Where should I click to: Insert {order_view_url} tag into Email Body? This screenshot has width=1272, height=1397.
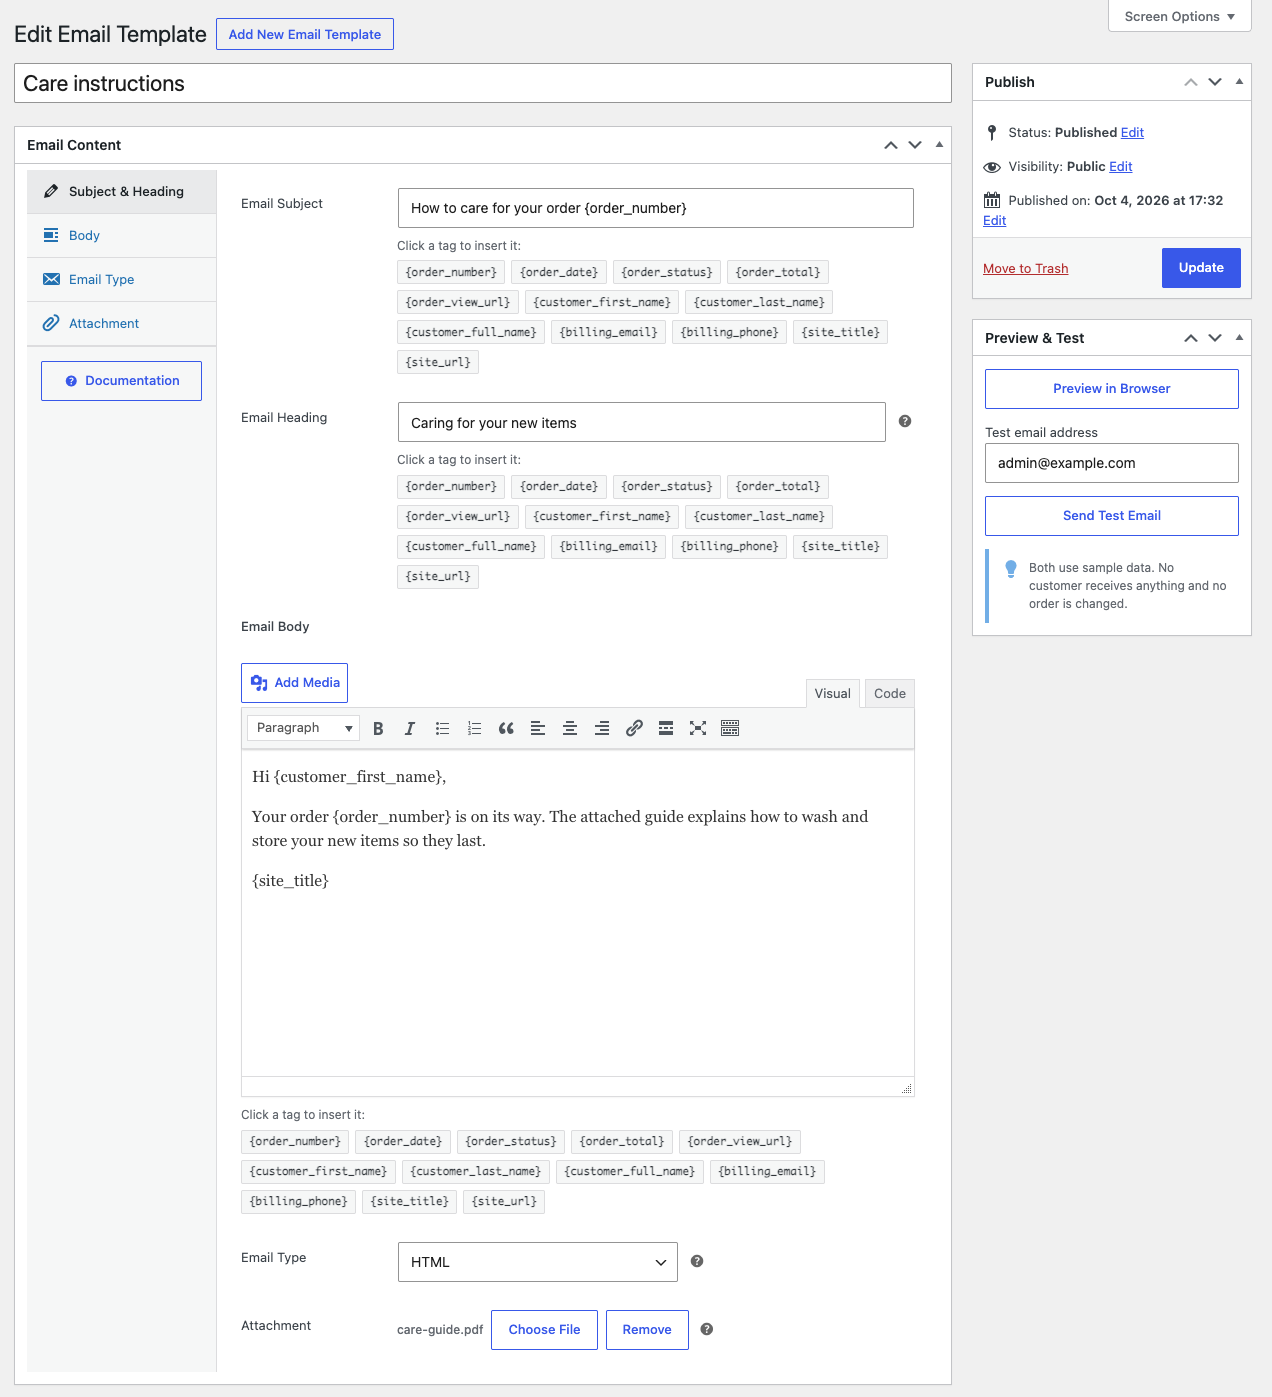pos(740,1141)
